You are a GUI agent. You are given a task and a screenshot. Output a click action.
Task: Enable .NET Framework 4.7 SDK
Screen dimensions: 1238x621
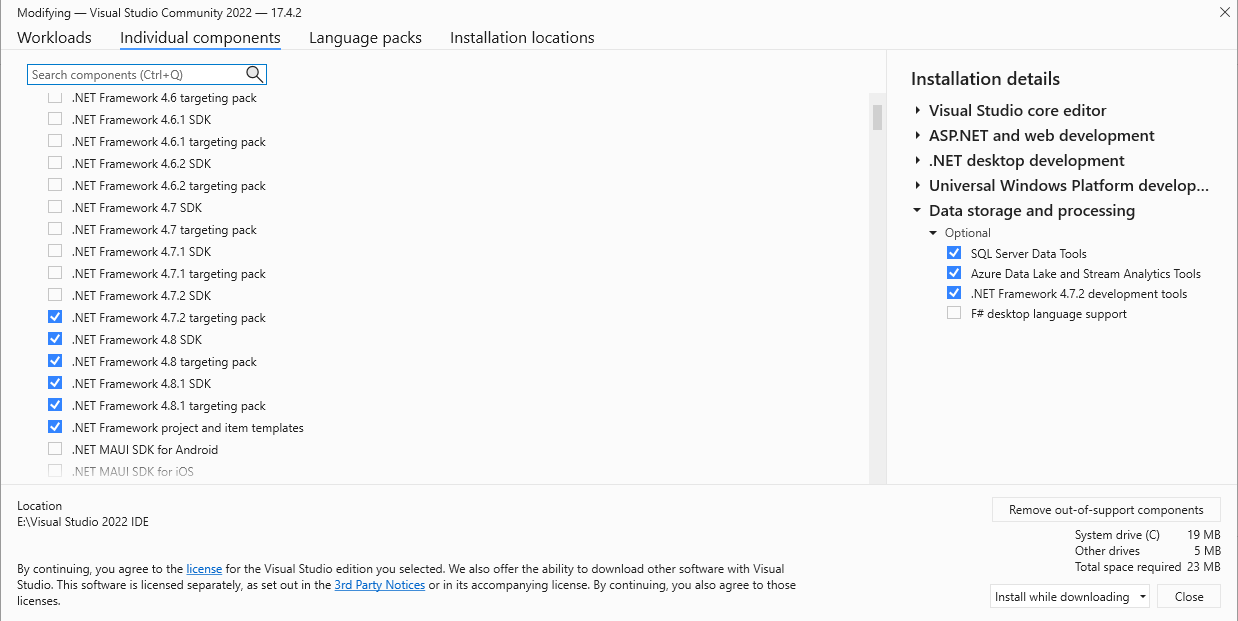click(55, 207)
